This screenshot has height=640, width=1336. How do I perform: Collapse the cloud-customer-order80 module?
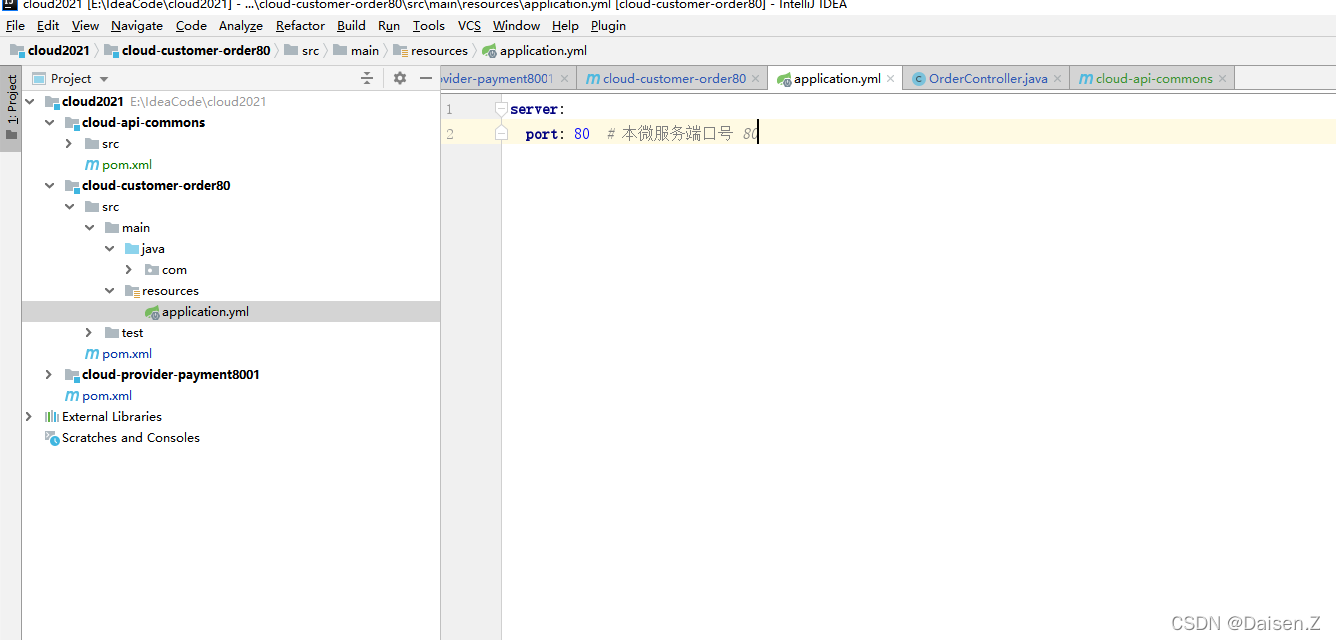pyautogui.click(x=49, y=186)
